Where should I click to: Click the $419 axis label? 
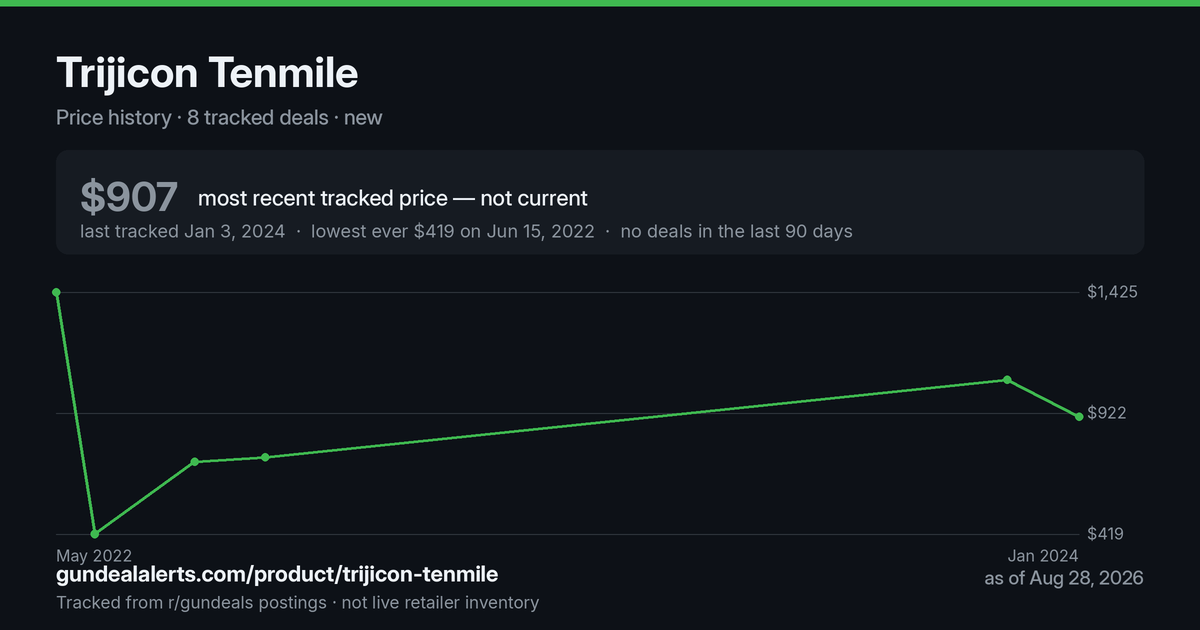(x=1106, y=534)
